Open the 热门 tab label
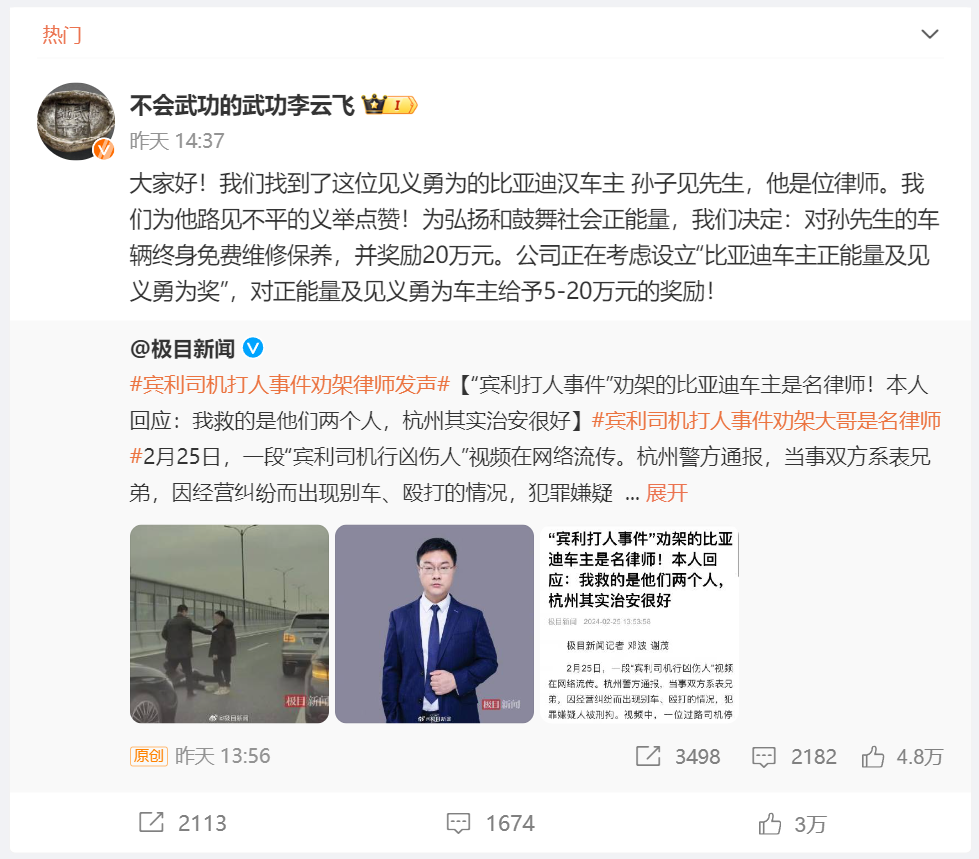The width and height of the screenshot is (979, 859). click(x=62, y=35)
